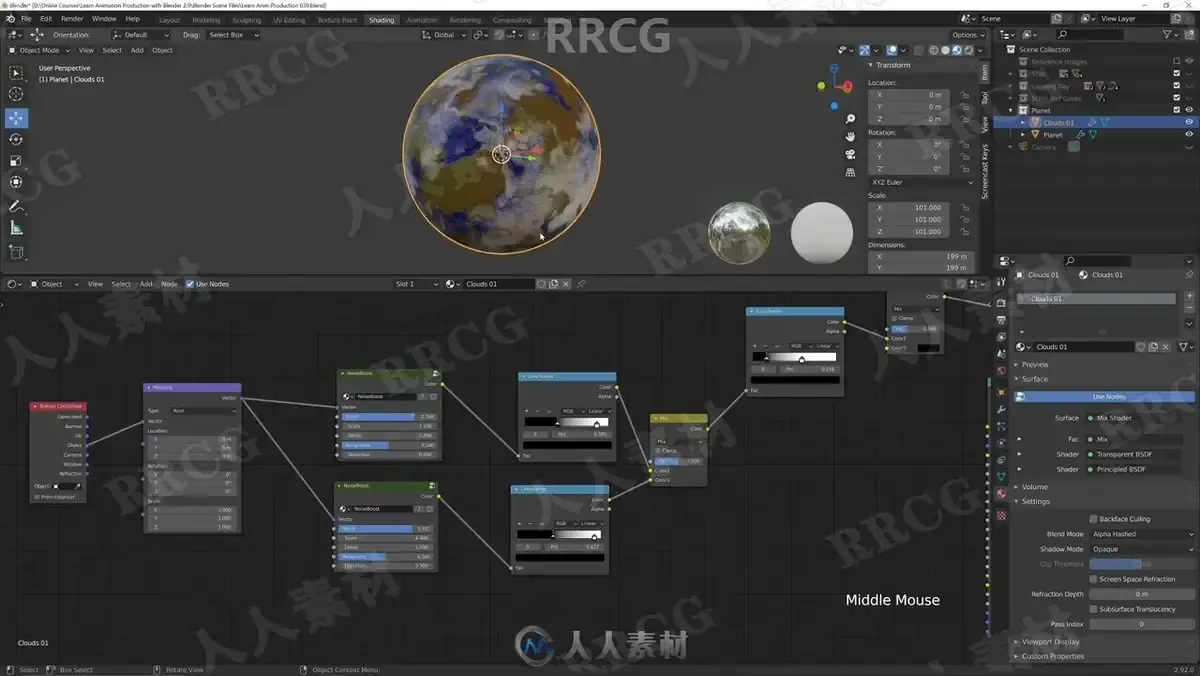Click the Refraction Depth field
The width and height of the screenshot is (1200, 676).
(1141, 594)
